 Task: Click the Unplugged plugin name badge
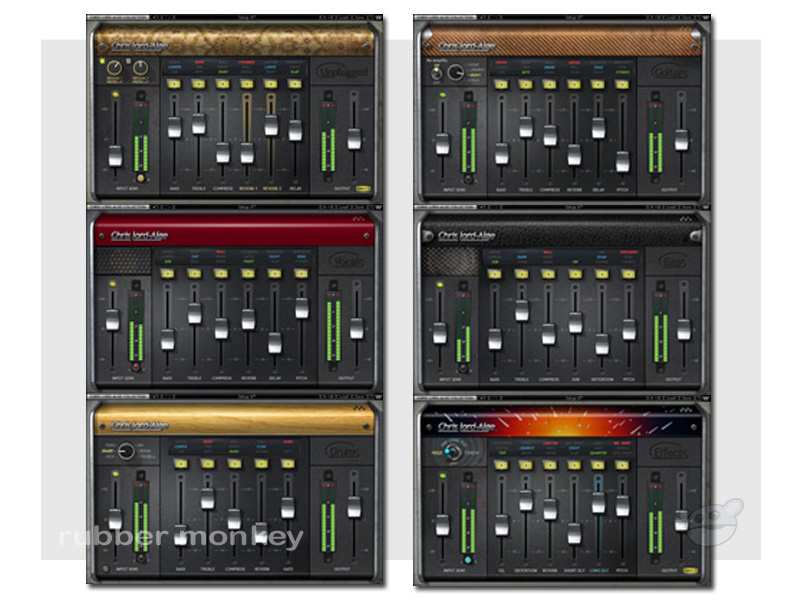point(342,72)
